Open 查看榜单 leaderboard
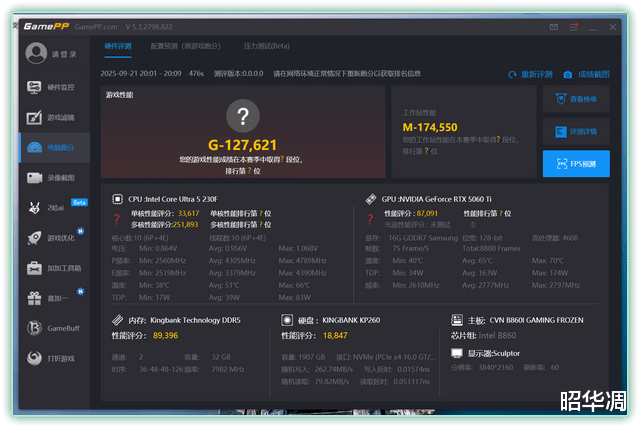The height and width of the screenshot is (428, 640). click(576, 99)
